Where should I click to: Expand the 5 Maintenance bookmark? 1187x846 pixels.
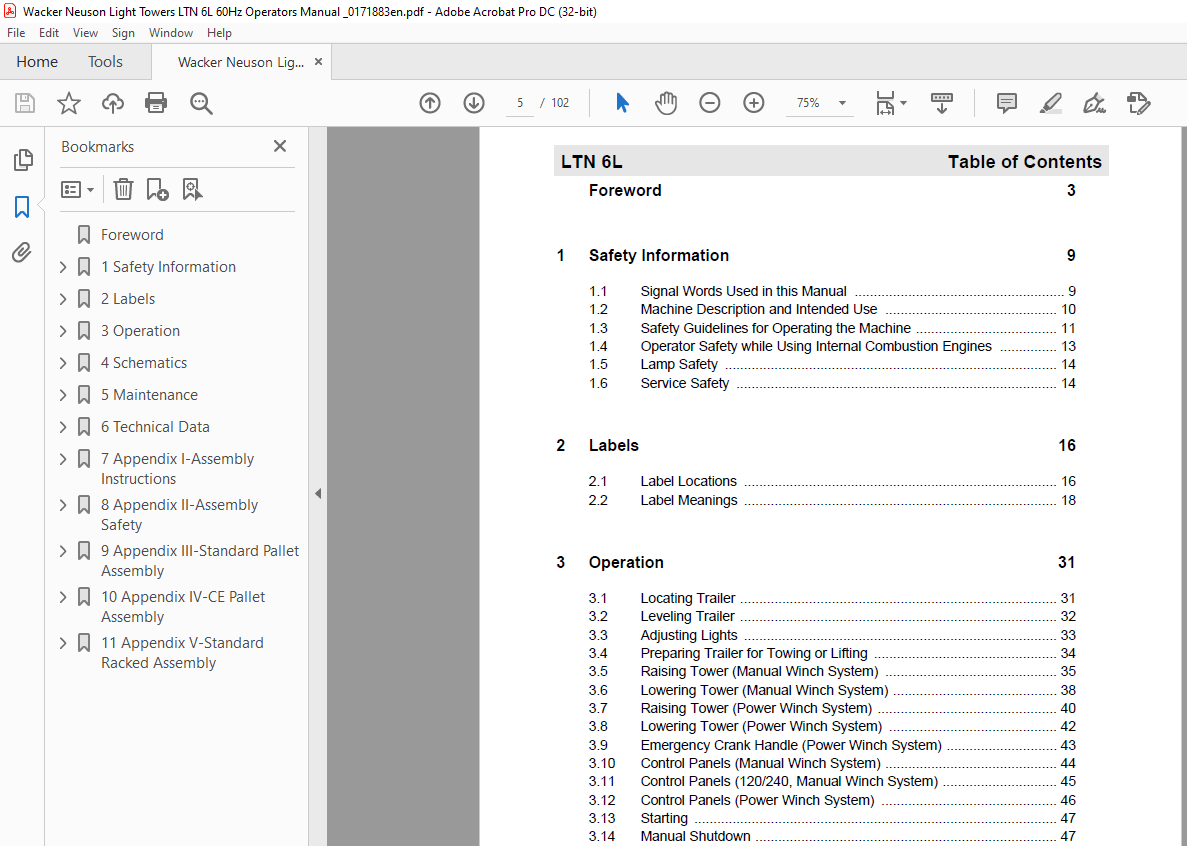pyautogui.click(x=63, y=395)
